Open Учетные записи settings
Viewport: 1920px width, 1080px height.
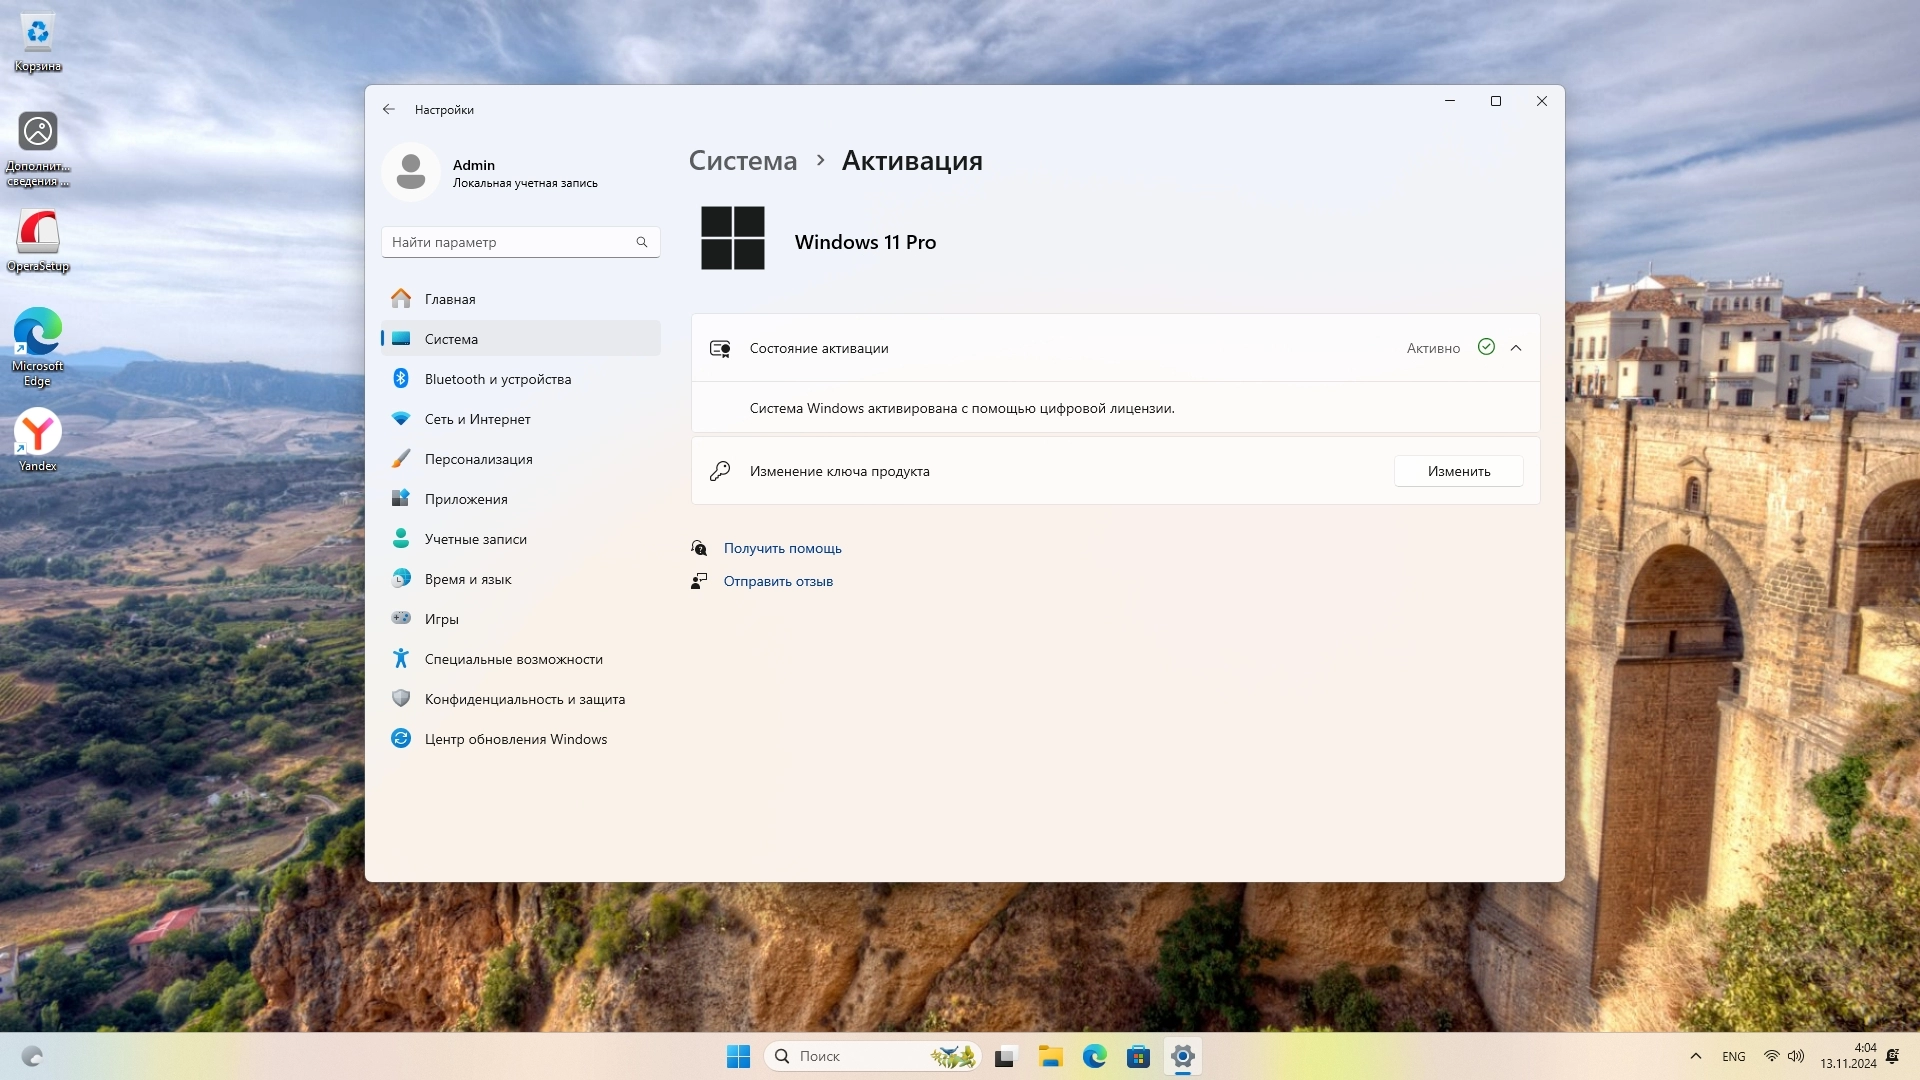tap(475, 539)
